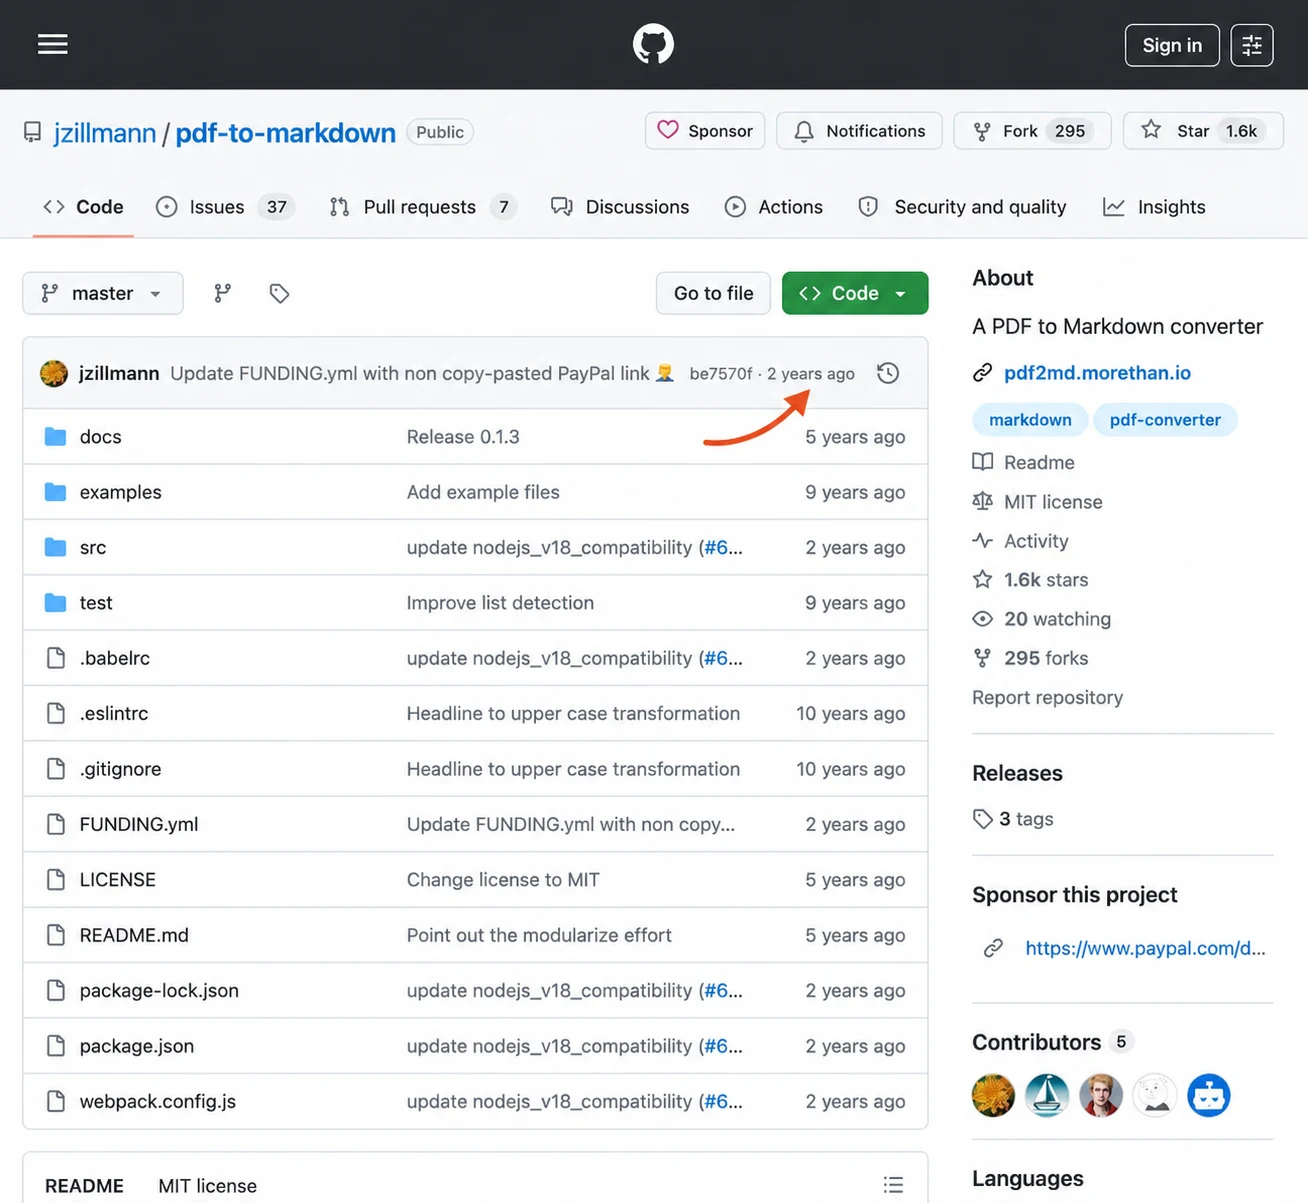Fork the repository
Image resolution: width=1308 pixels, height=1203 pixels.
tap(1032, 131)
